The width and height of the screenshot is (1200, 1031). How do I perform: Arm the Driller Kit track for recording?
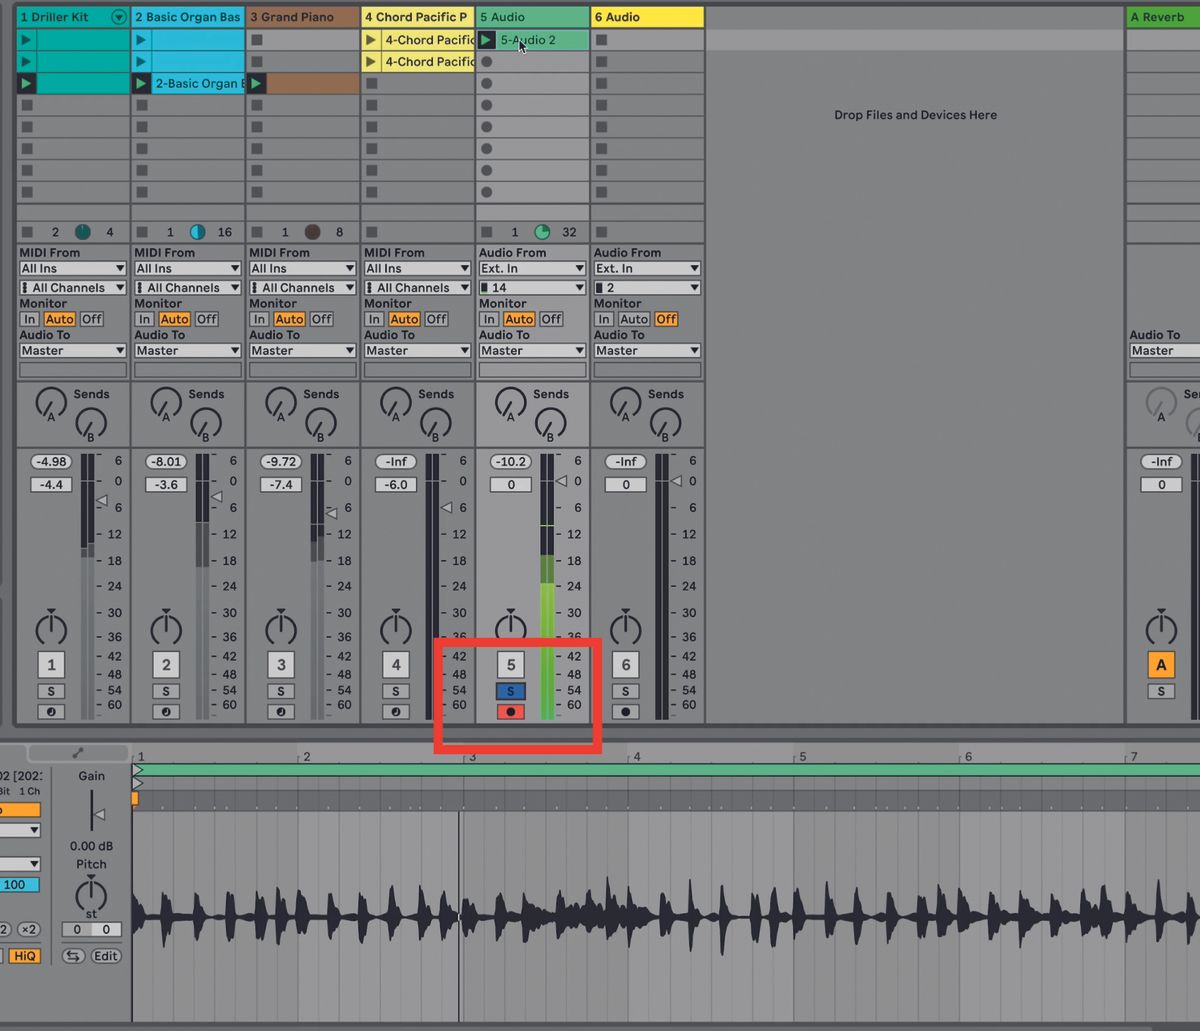click(x=51, y=712)
